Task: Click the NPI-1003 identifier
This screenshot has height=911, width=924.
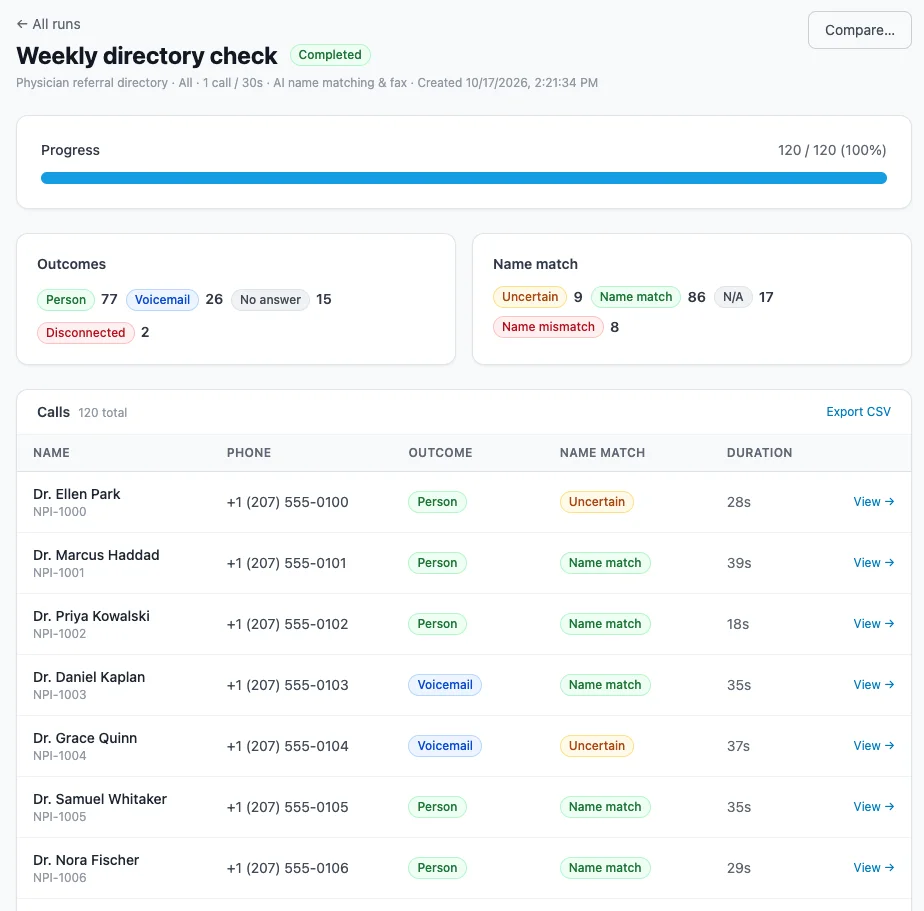Action: 60,695
